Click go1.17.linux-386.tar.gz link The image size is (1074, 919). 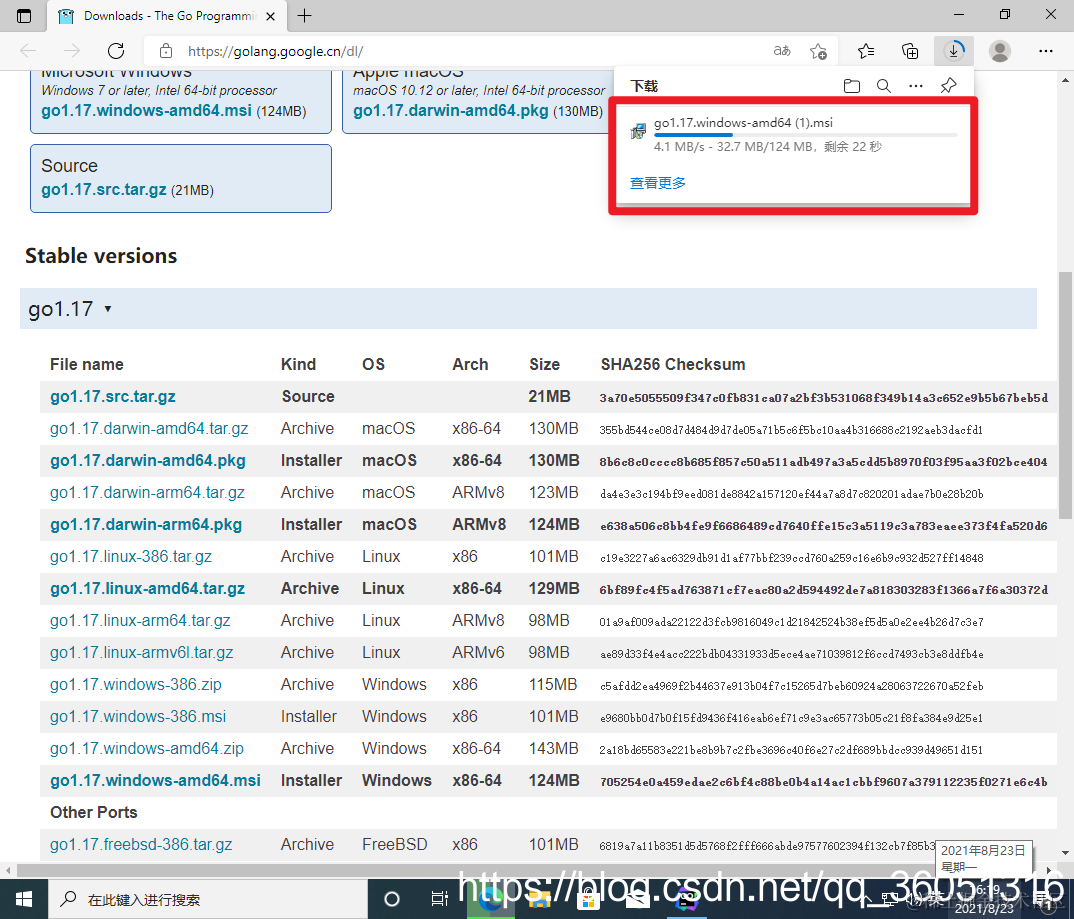[x=131, y=557]
